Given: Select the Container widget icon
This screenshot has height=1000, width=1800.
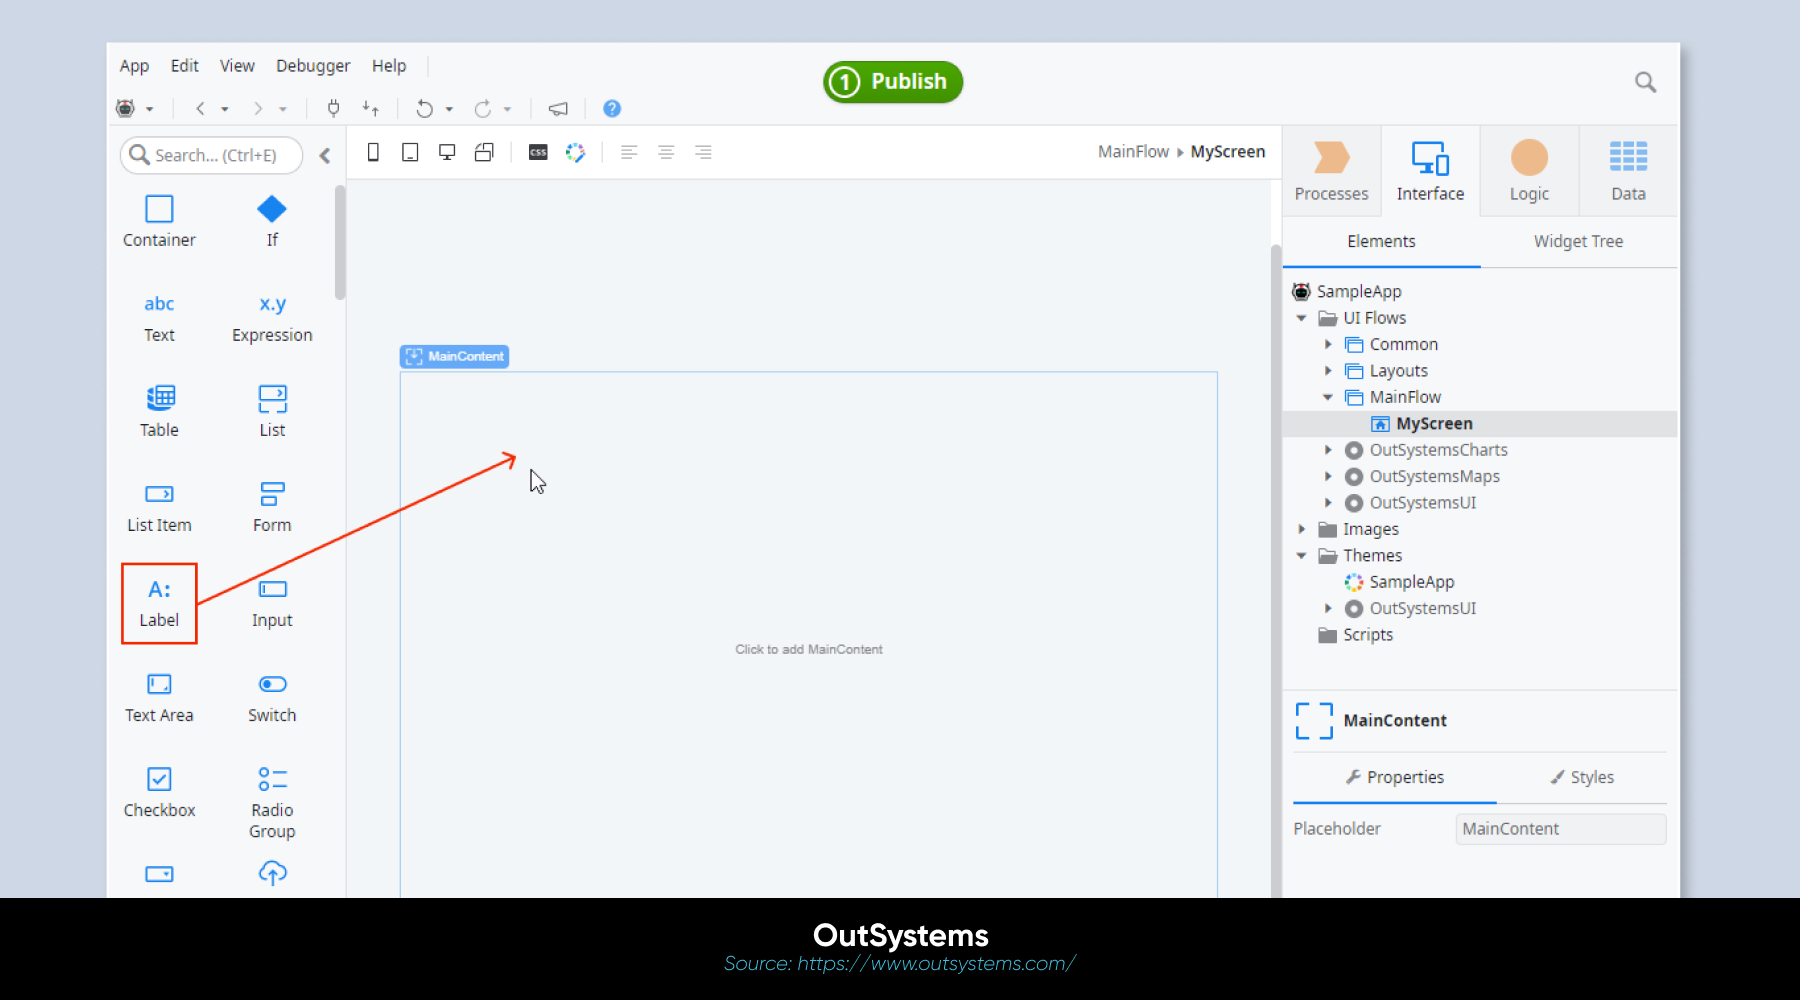Looking at the screenshot, I should (x=159, y=209).
